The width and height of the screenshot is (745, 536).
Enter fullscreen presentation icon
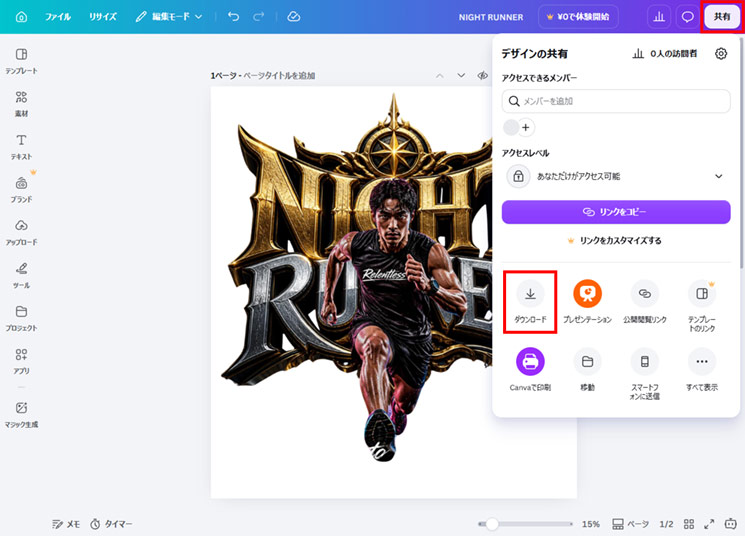pyautogui.click(x=709, y=524)
